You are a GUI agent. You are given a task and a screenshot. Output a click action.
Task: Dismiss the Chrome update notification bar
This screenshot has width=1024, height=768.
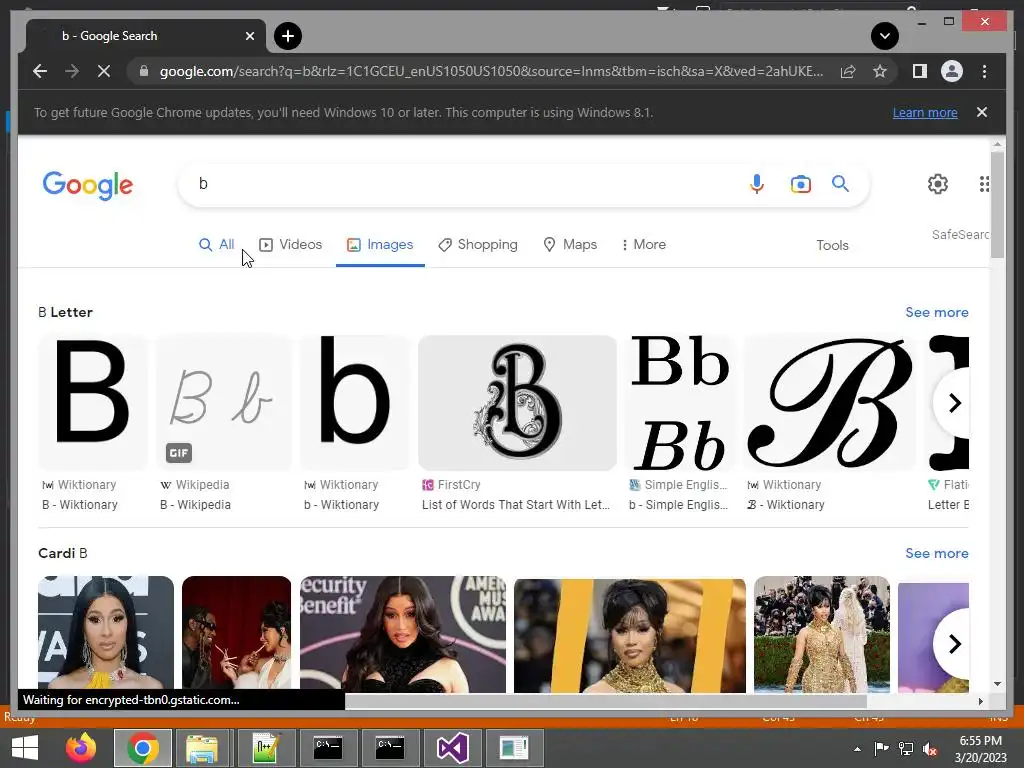tap(982, 112)
